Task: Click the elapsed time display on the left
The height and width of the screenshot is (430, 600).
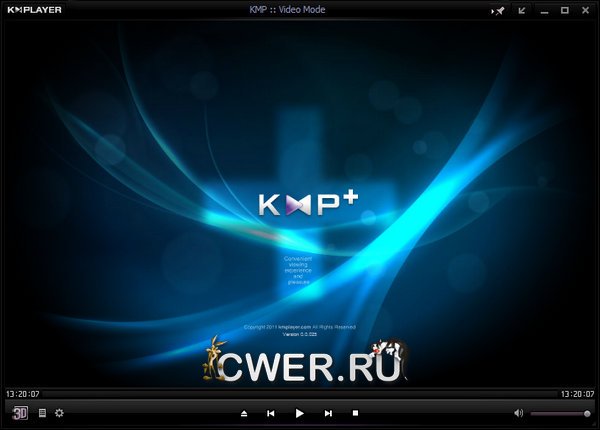Action: pos(23,394)
